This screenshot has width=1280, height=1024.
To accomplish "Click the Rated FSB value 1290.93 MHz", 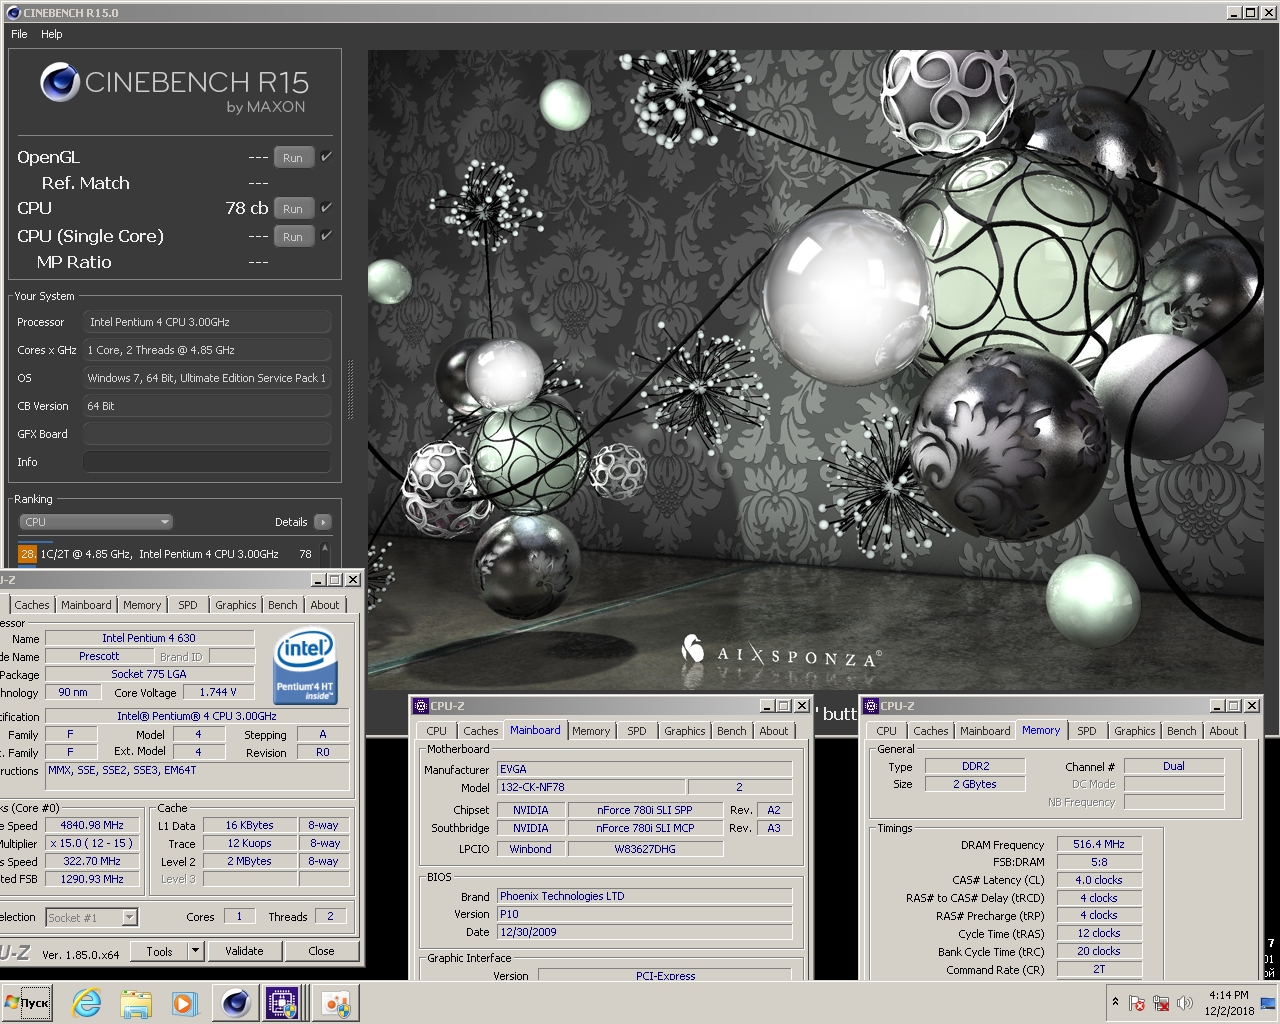I will click(x=92, y=879).
